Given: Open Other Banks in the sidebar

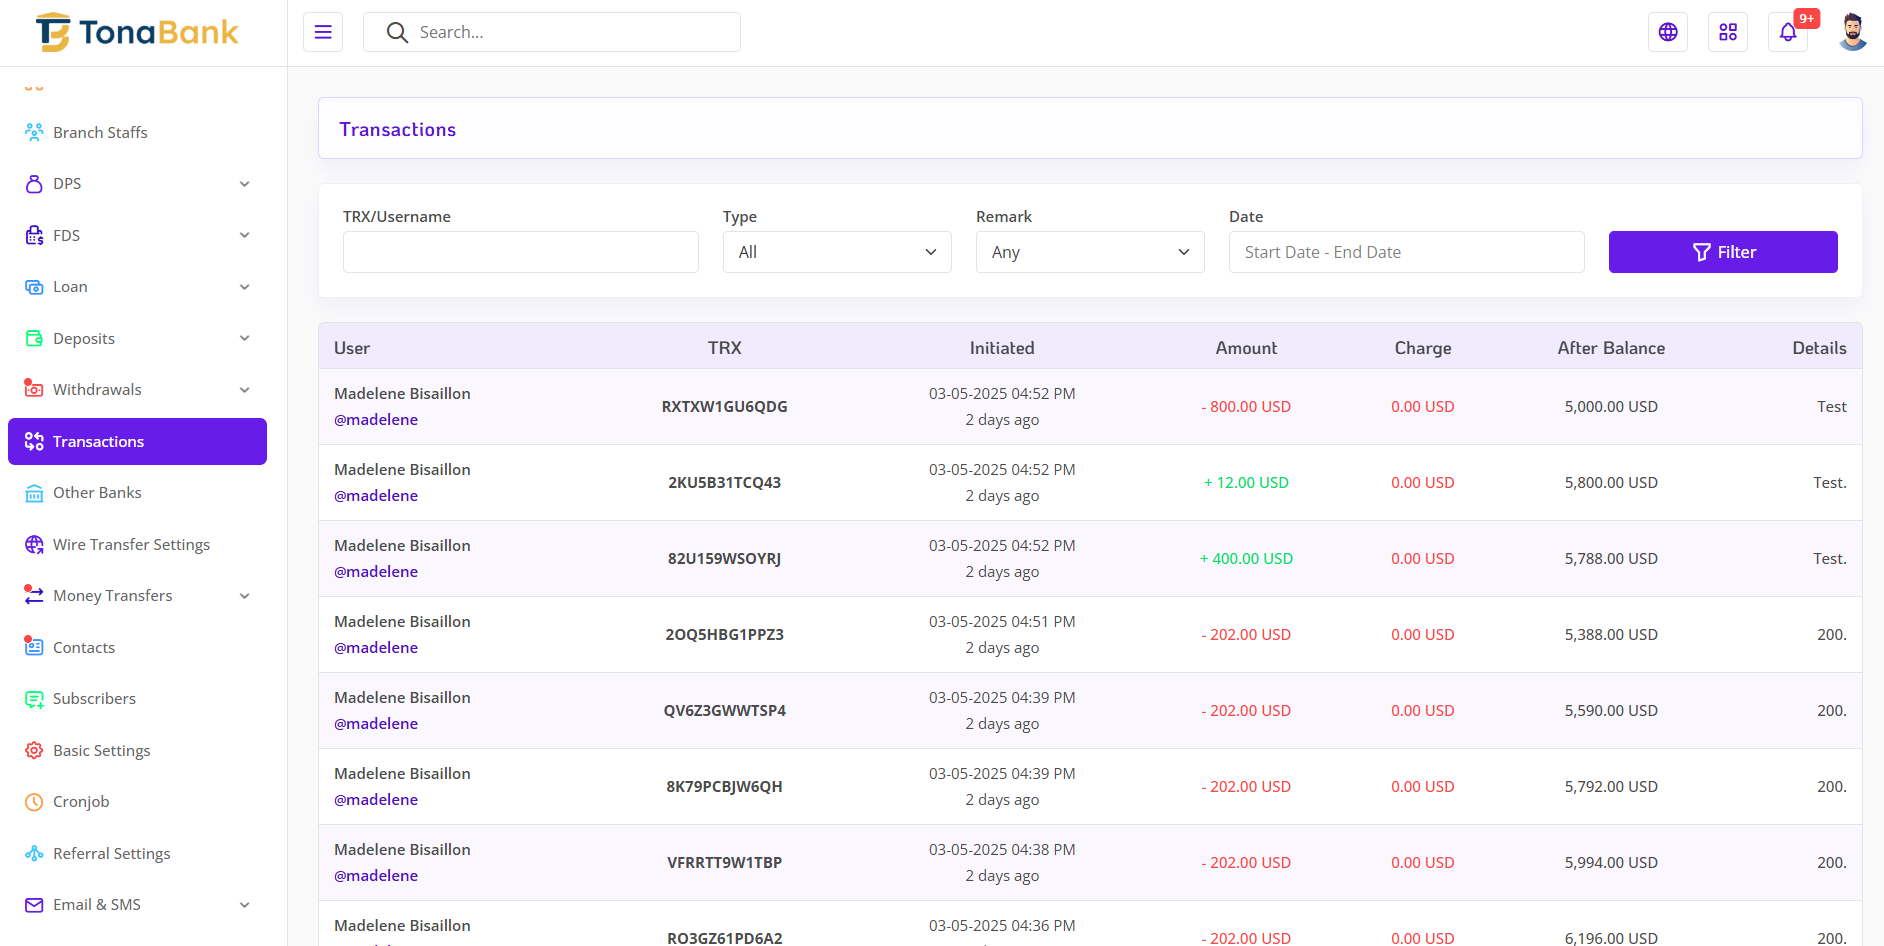Looking at the screenshot, I should click(x=97, y=493).
